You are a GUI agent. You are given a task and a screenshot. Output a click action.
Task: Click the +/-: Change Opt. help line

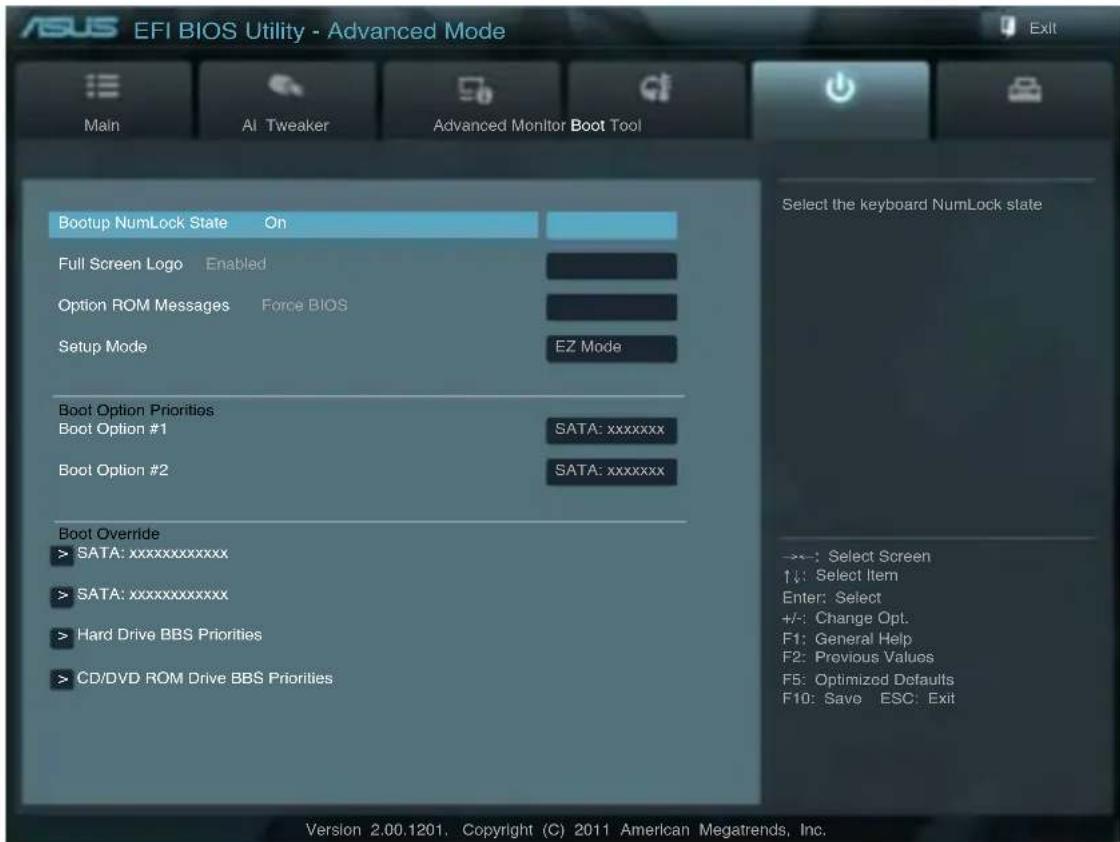845,618
